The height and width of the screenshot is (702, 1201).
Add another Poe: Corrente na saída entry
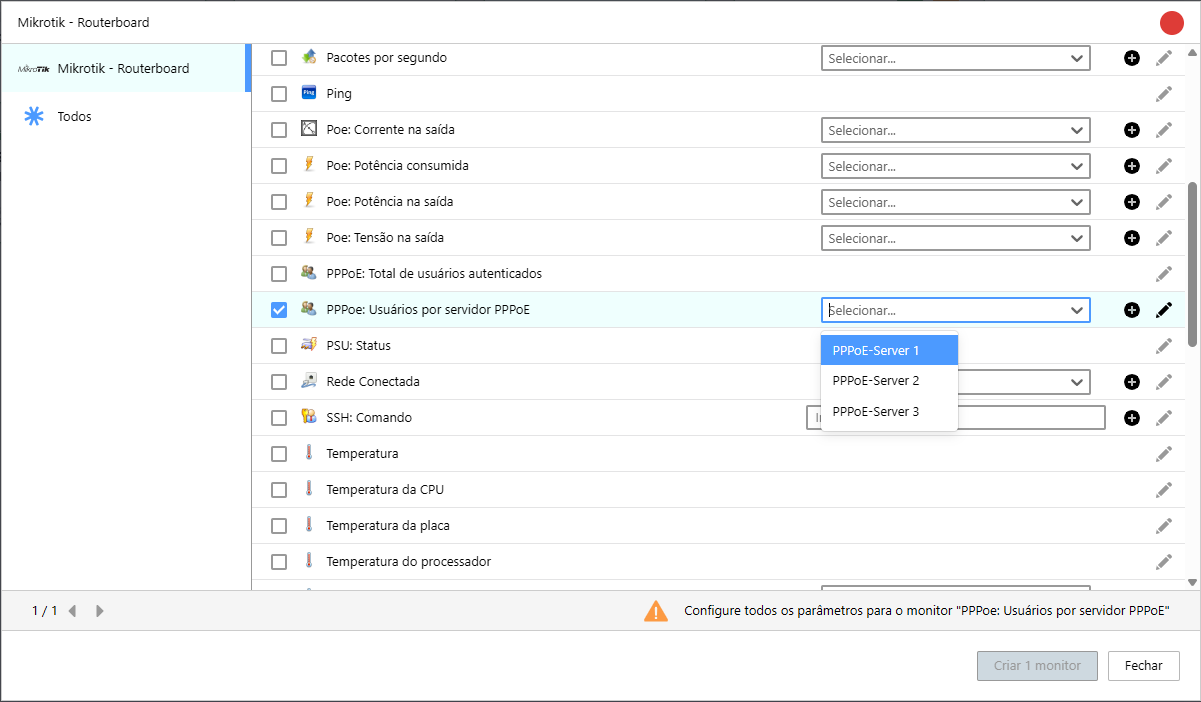[1131, 130]
